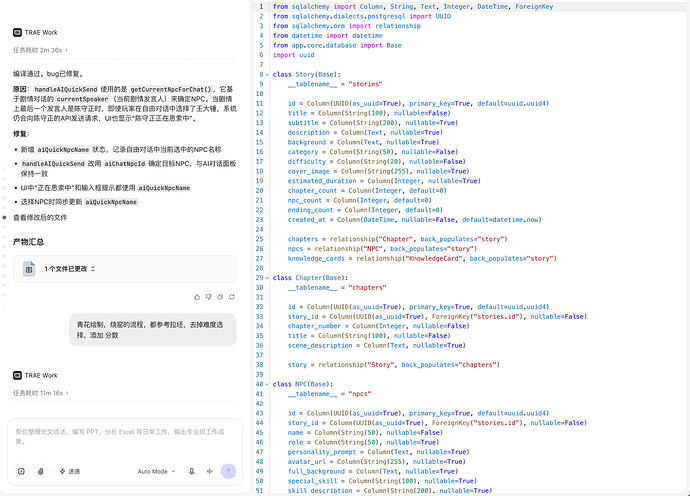Click the thumbs-up feedback icon
The image size is (690, 496).
(x=197, y=297)
